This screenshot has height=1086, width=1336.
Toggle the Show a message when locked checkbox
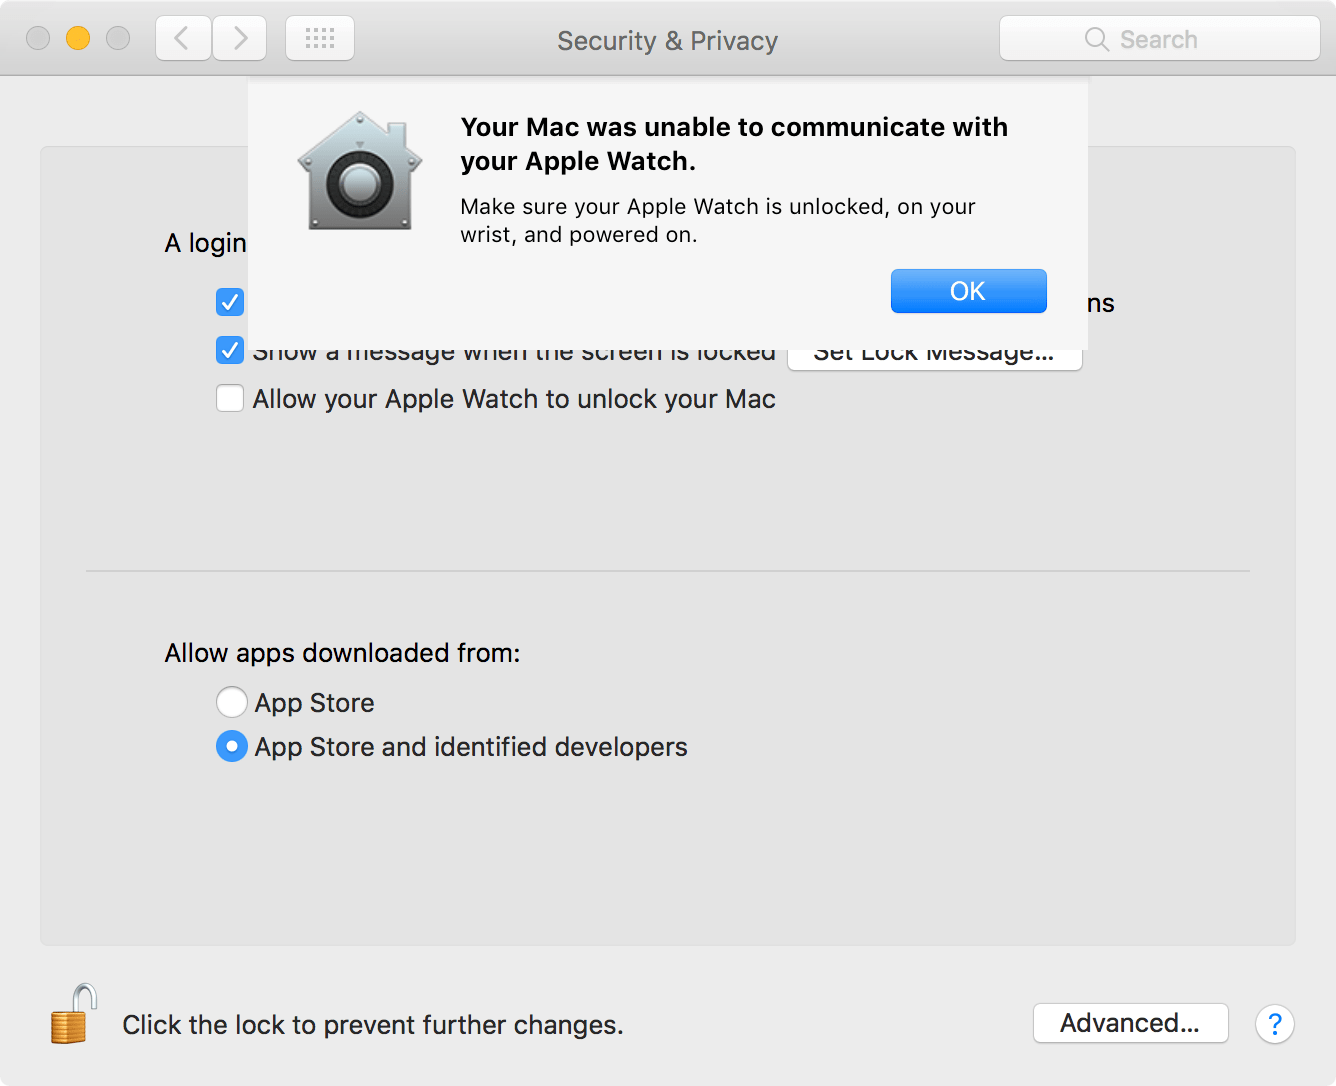(x=230, y=350)
